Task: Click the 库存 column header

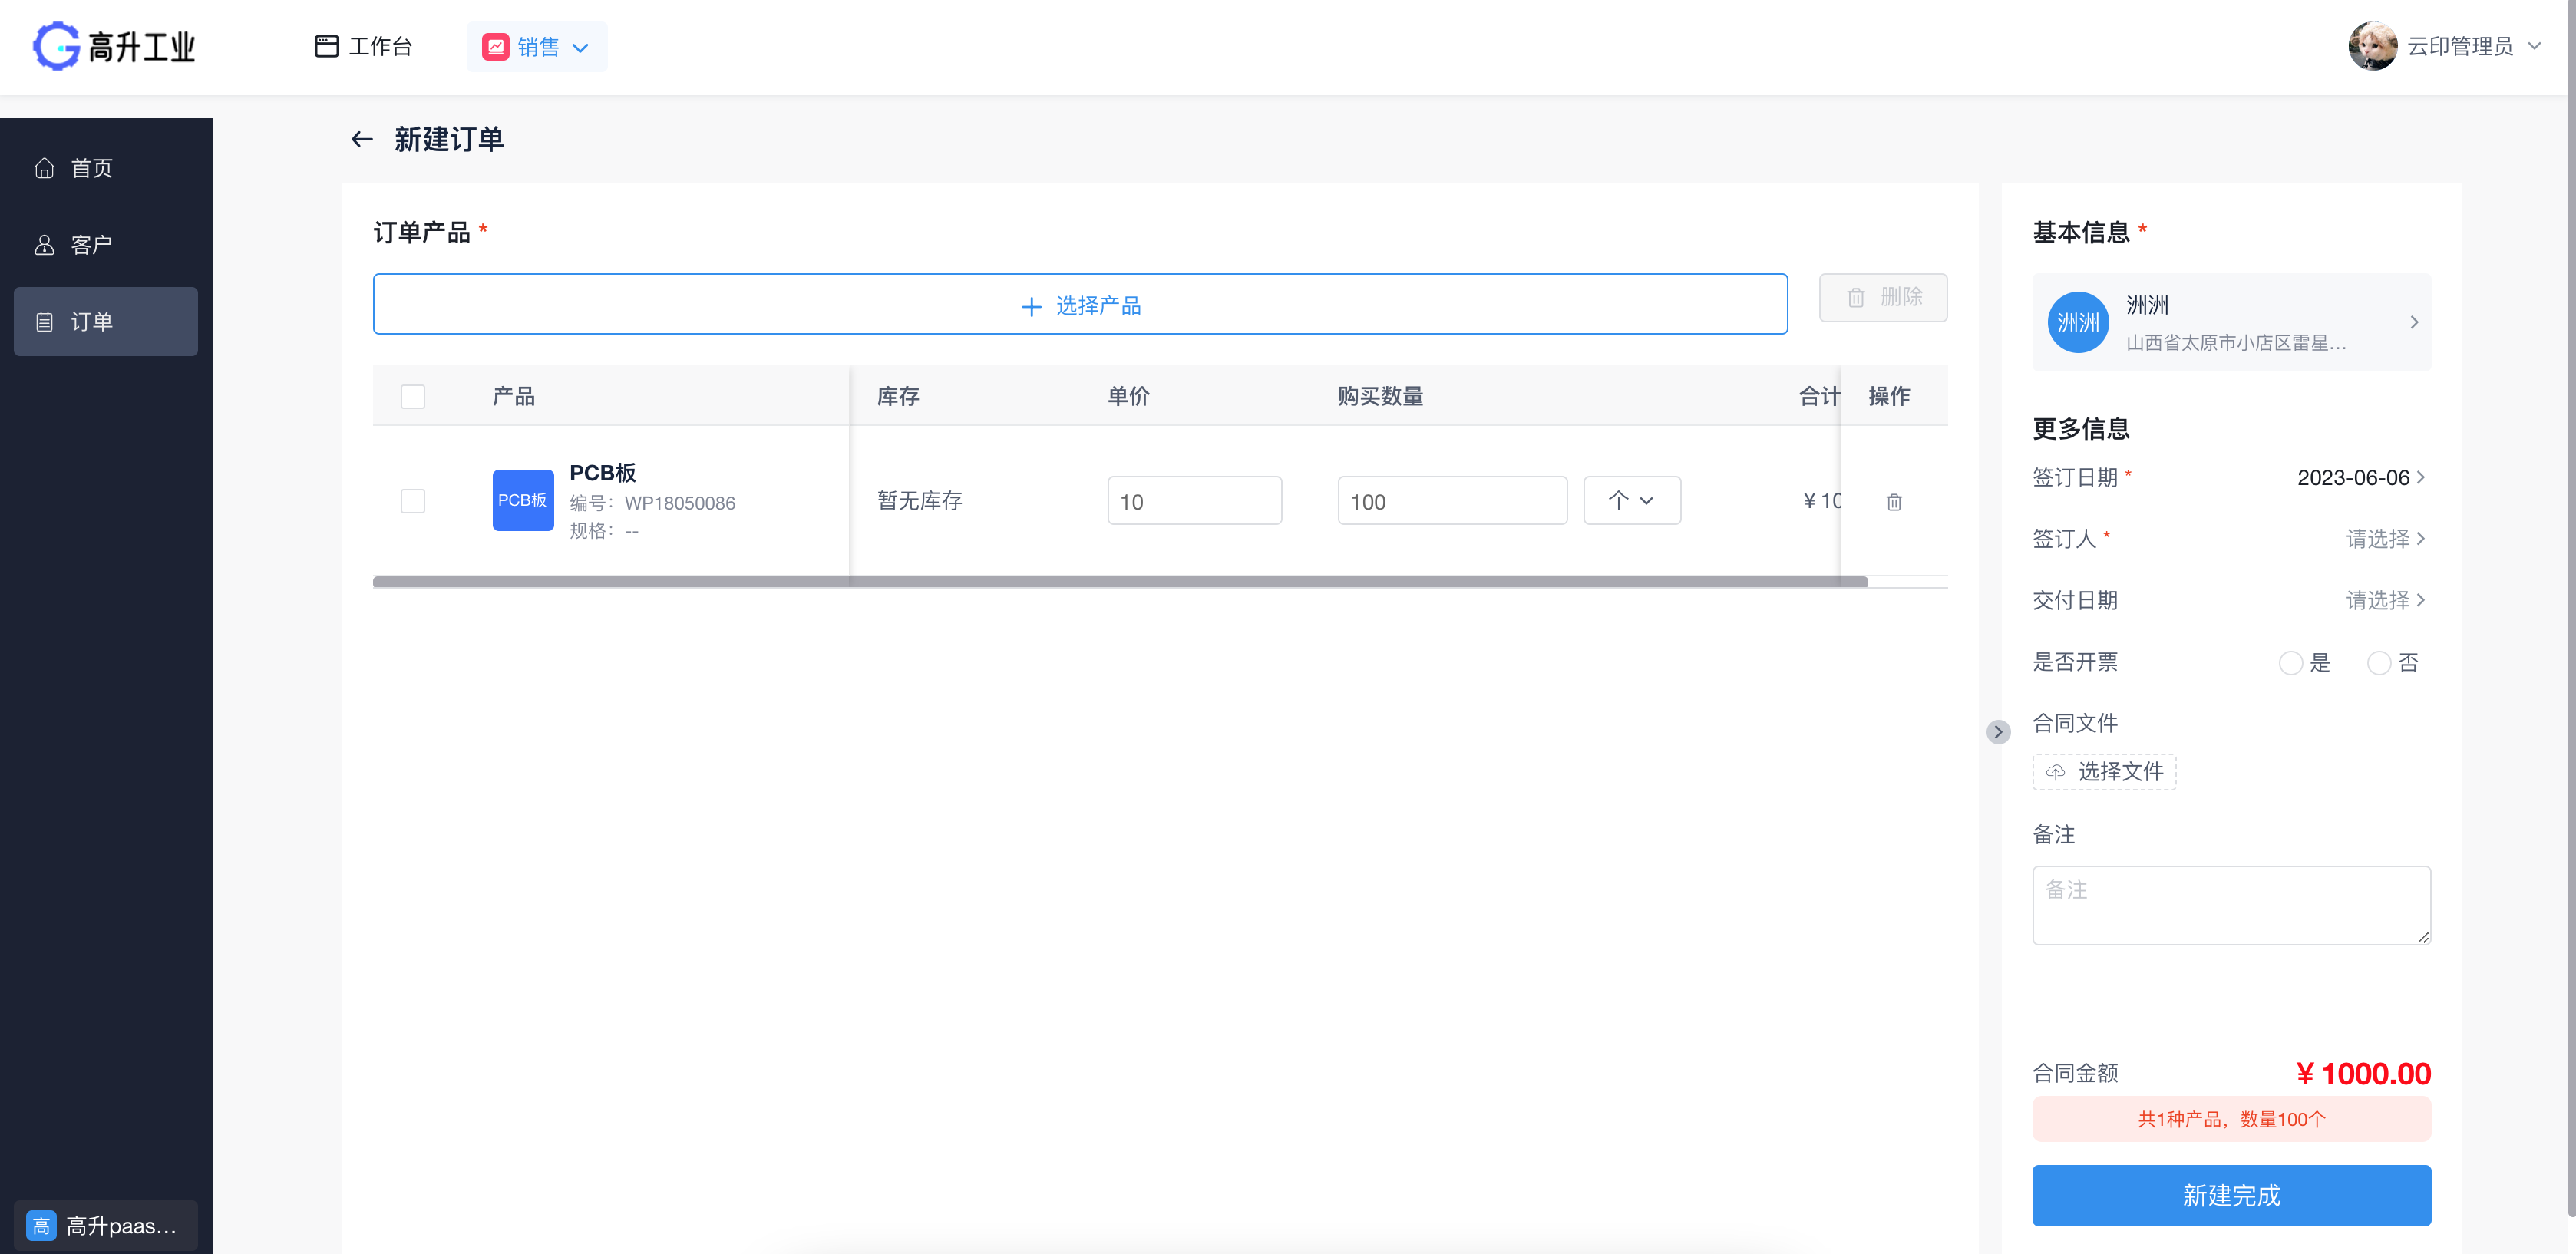Action: click(x=898, y=396)
